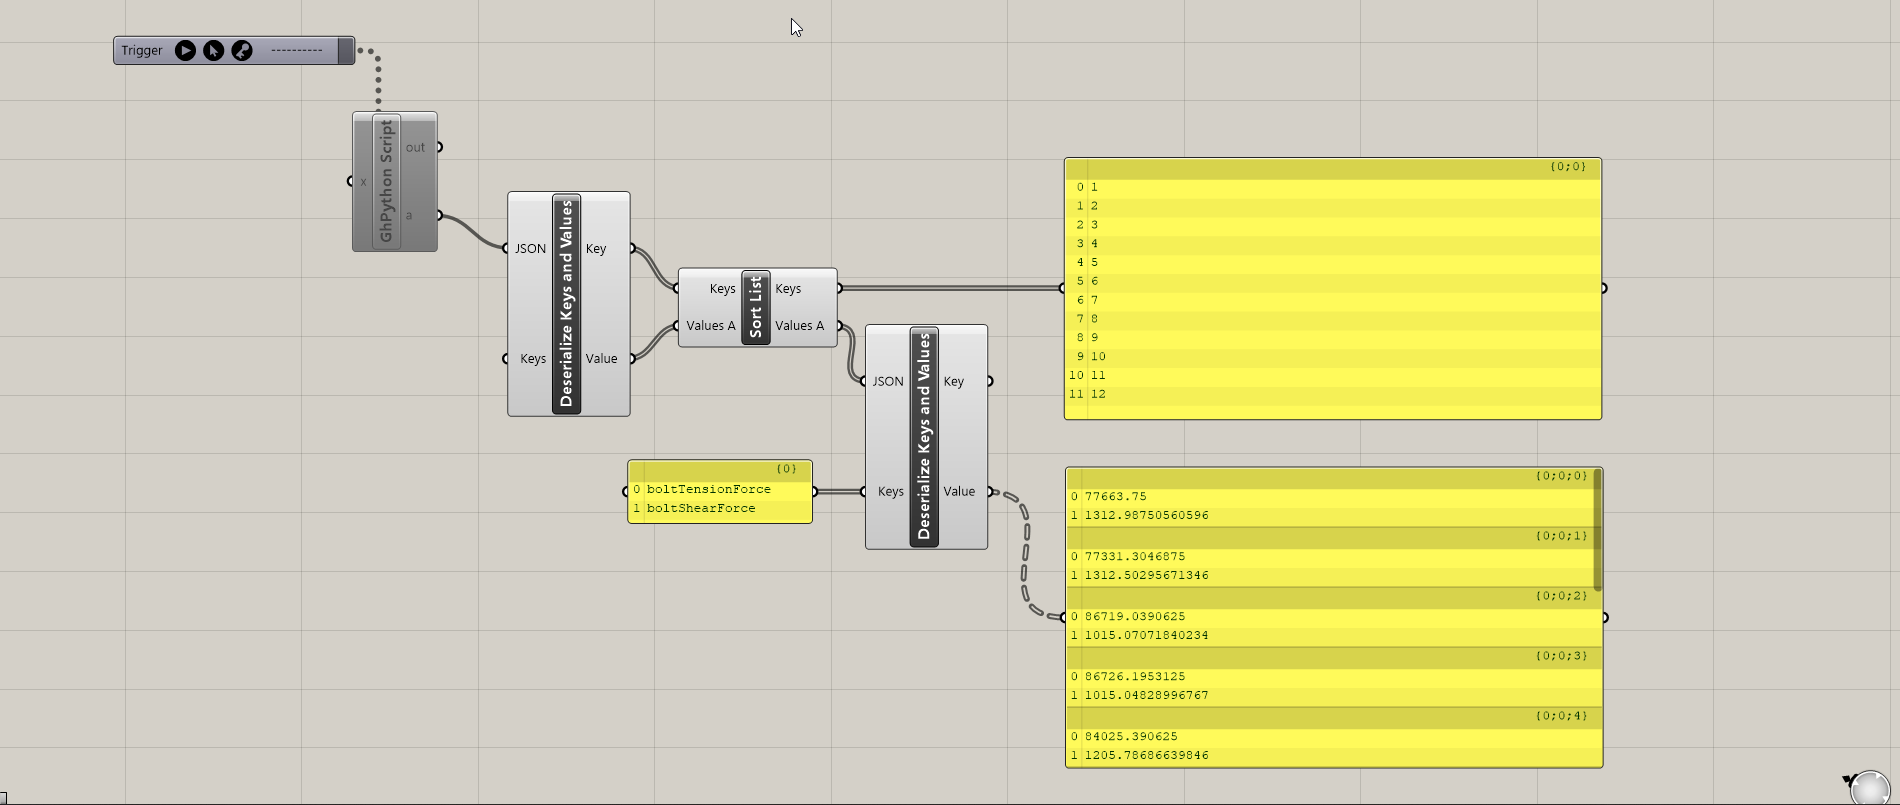
Task: Click the value 86719.0390625
Action: point(1134,616)
